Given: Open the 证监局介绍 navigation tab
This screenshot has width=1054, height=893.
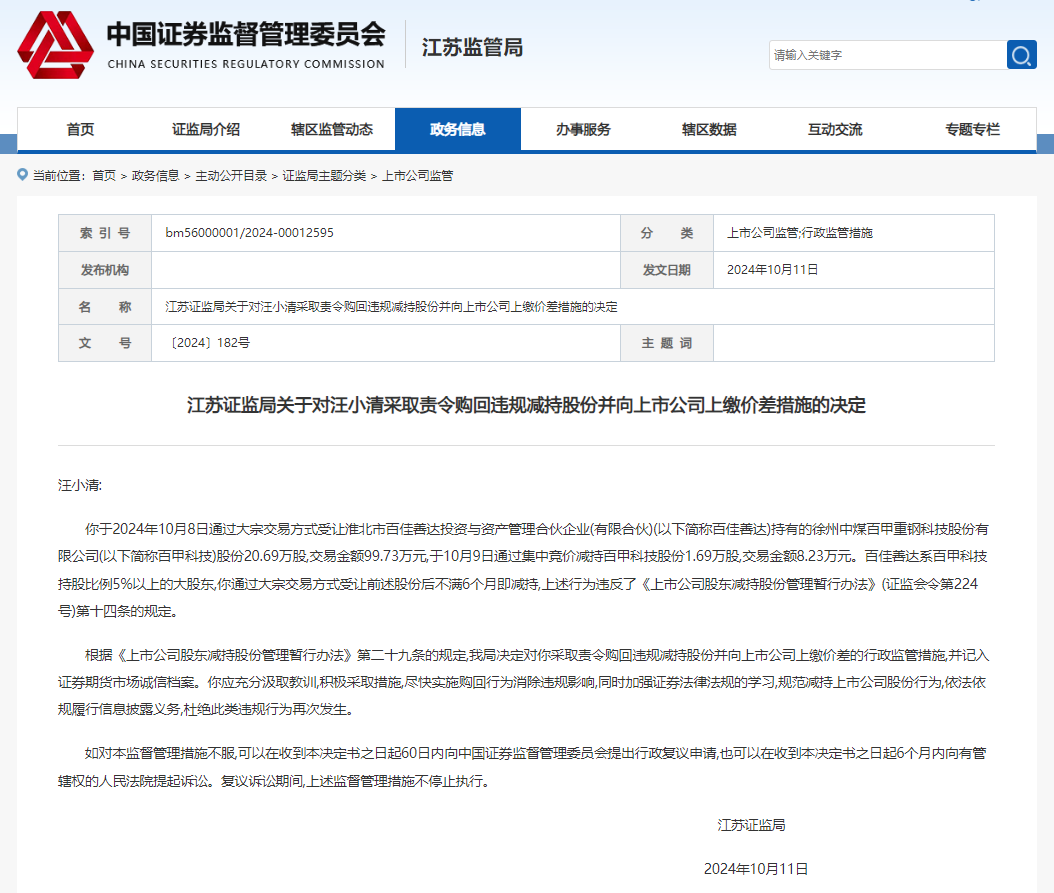Looking at the screenshot, I should [206, 129].
